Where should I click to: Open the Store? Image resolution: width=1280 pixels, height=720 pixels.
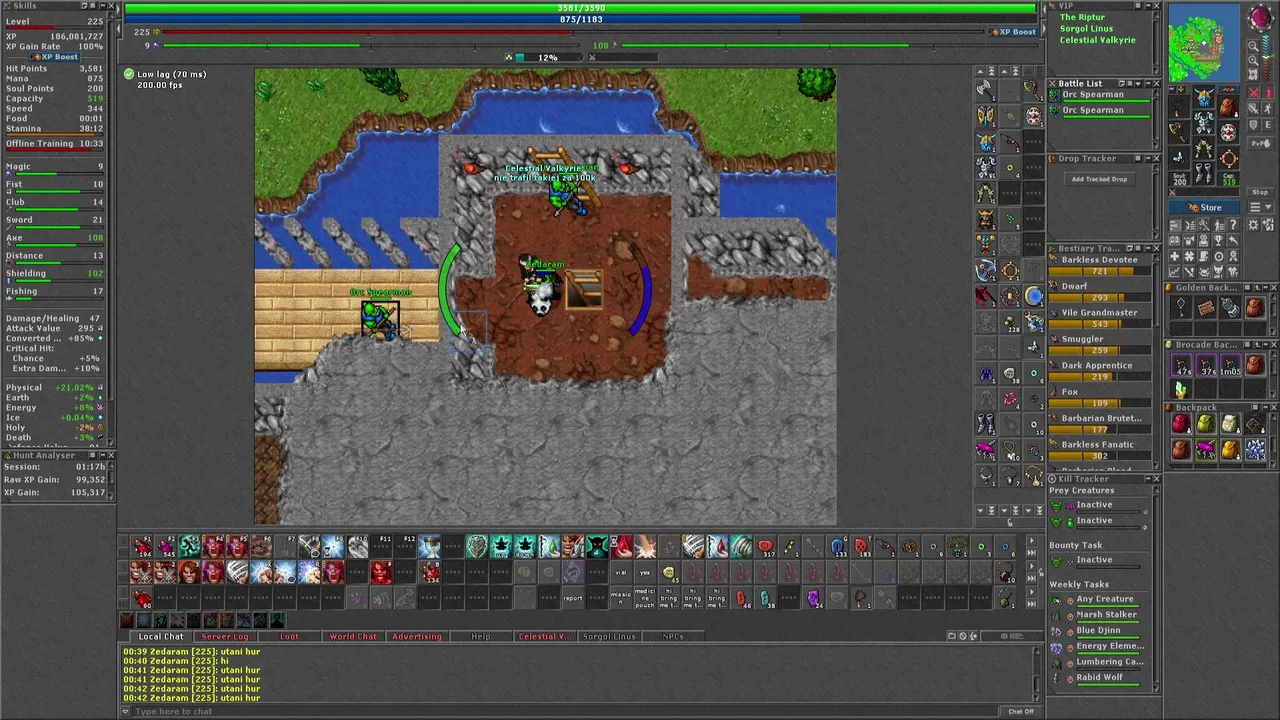coord(1203,208)
